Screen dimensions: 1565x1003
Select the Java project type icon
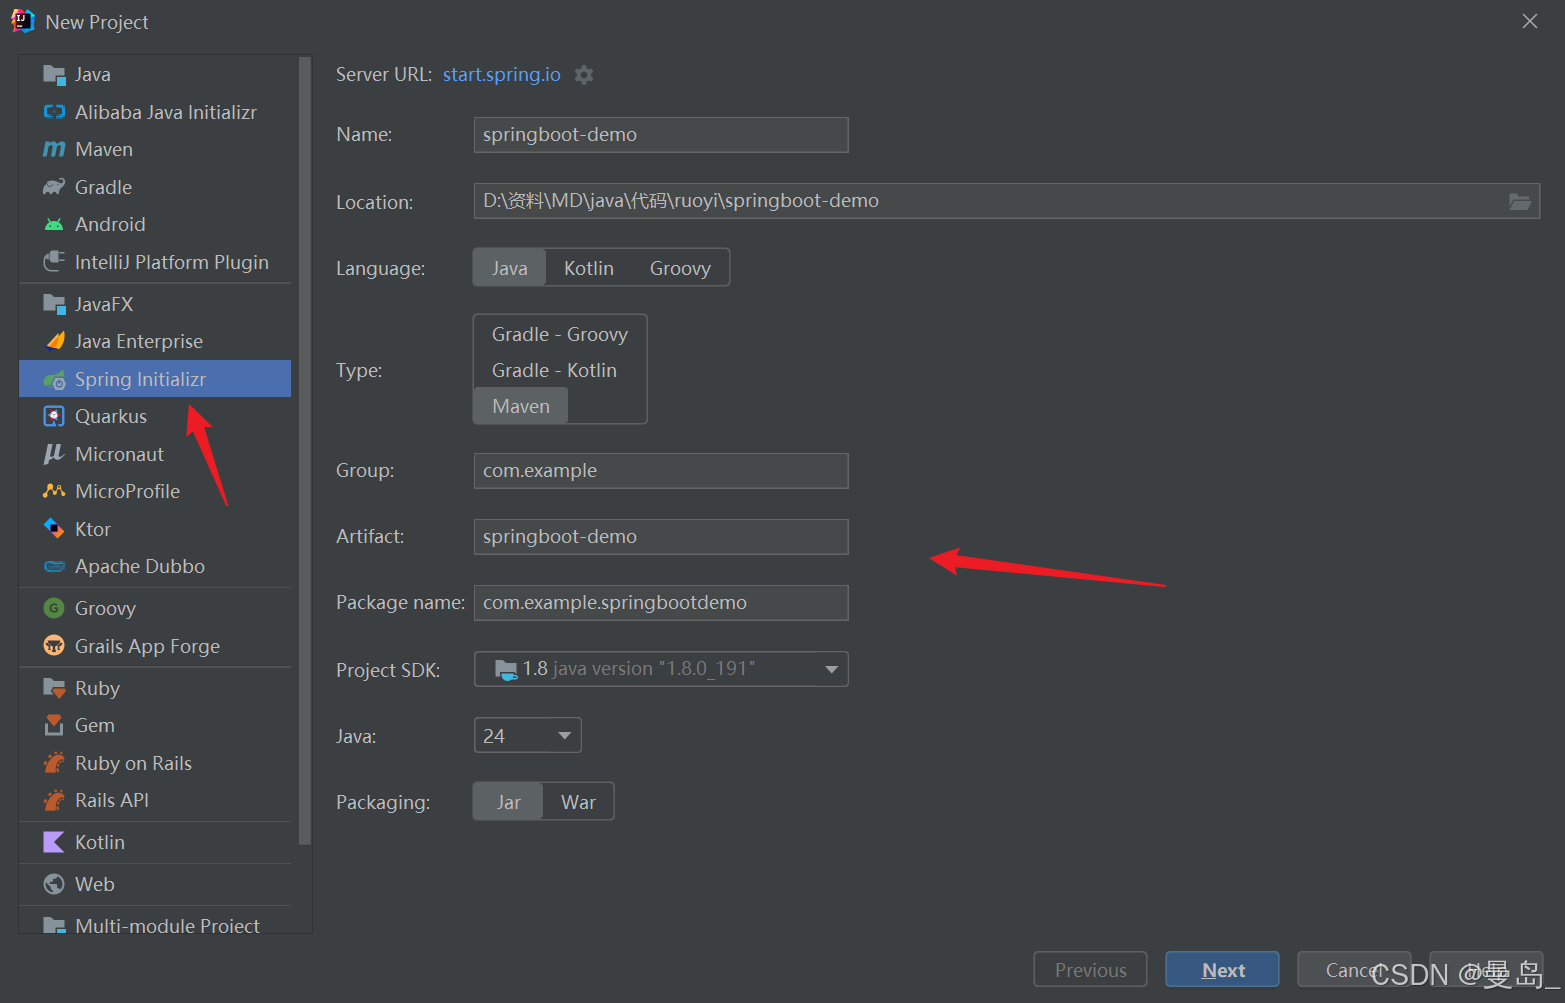(x=54, y=75)
